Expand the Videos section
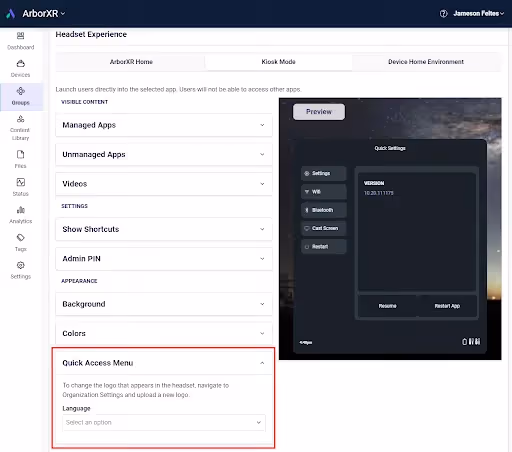The width and height of the screenshot is (512, 452). [164, 184]
